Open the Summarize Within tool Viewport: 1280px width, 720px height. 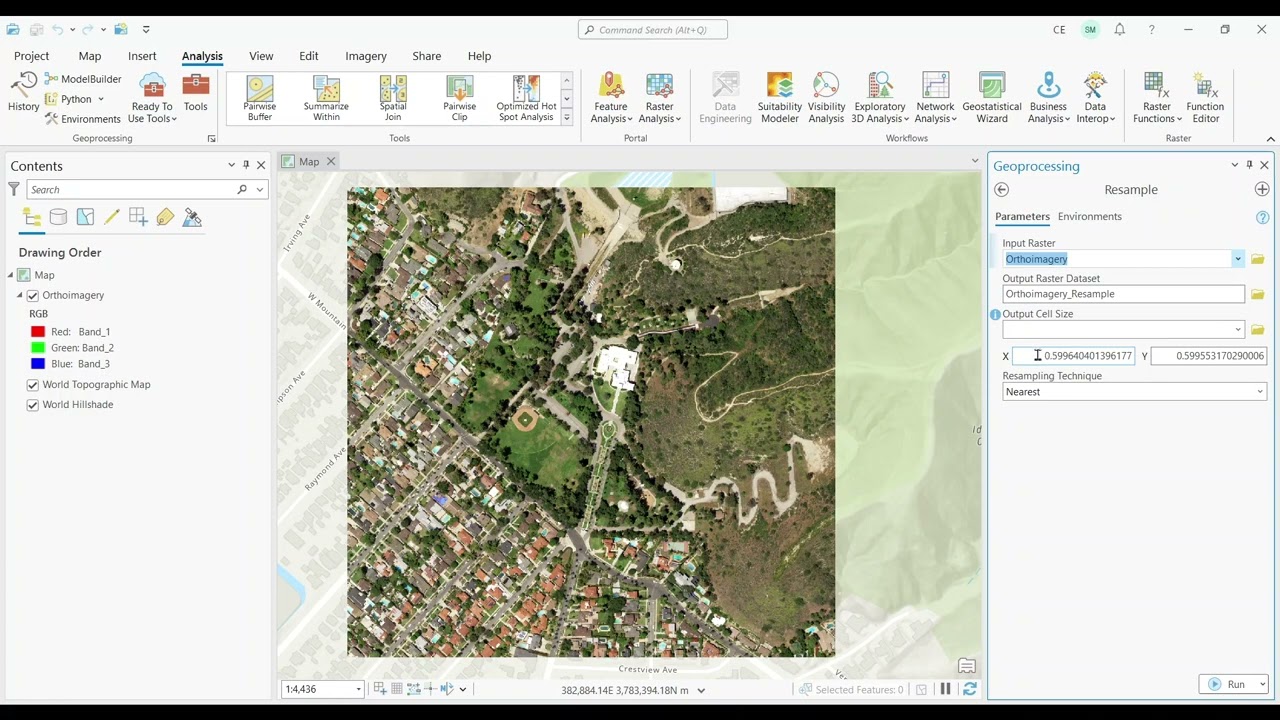click(326, 99)
